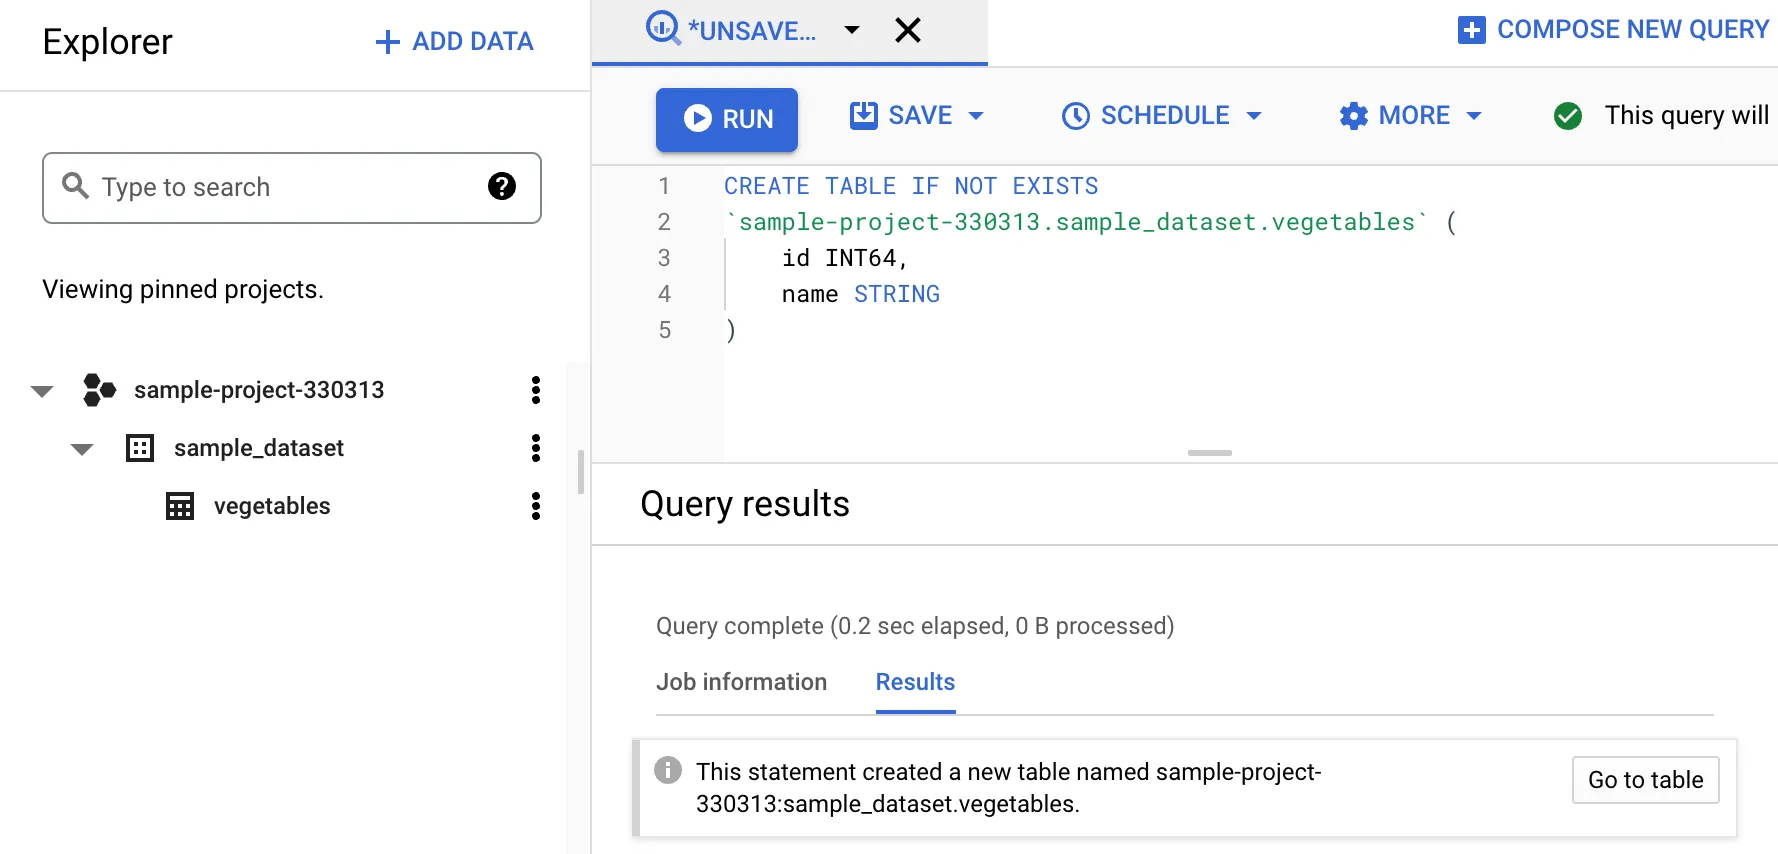Open the three-dot menu for sample-project-330313
Screen dimensions: 1778x854
pos(536,390)
